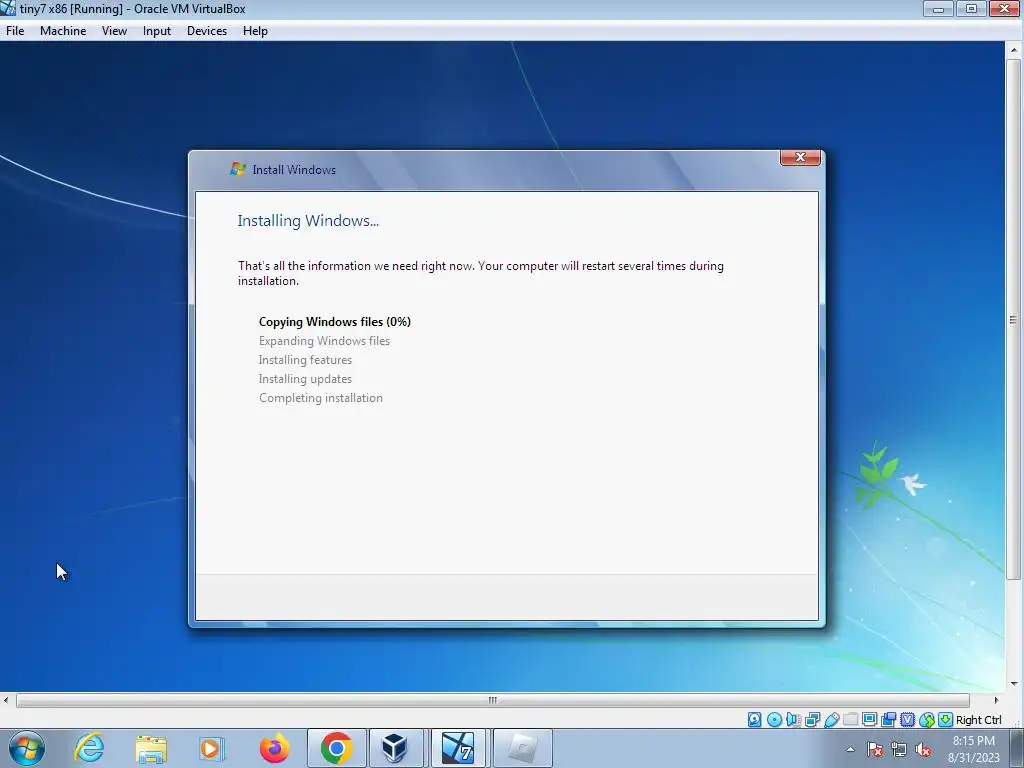
Task: Click the vertical scrollbar up arrow
Action: click(1014, 50)
